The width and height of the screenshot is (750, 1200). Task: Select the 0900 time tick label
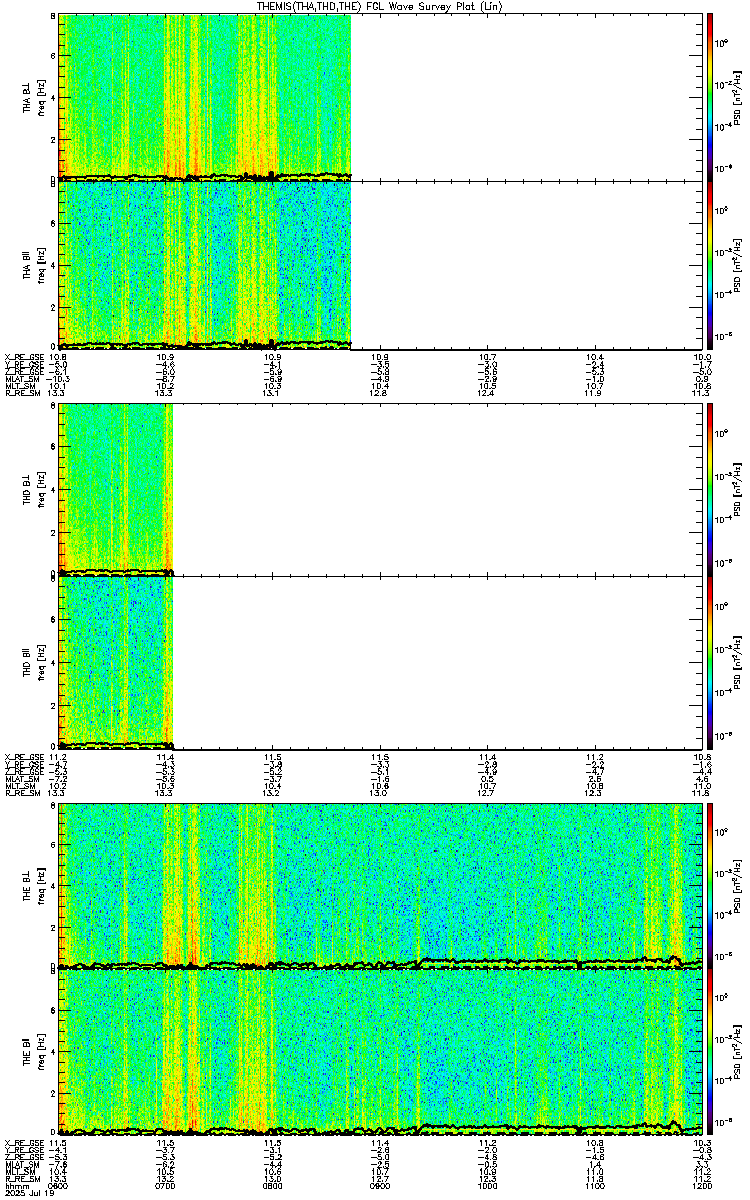(x=380, y=1186)
